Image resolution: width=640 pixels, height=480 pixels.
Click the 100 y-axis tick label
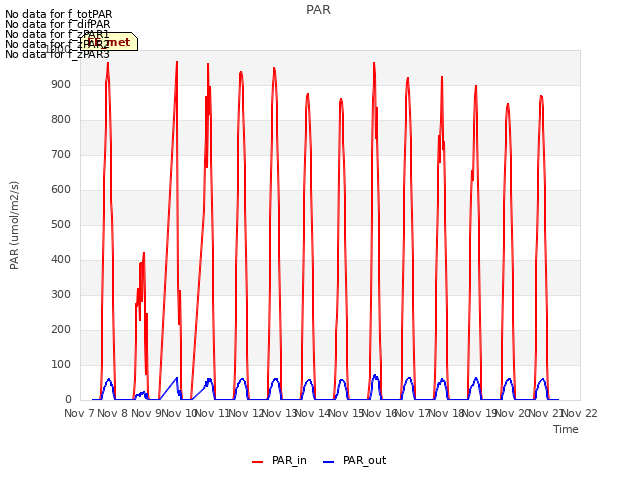pyautogui.click(x=61, y=364)
